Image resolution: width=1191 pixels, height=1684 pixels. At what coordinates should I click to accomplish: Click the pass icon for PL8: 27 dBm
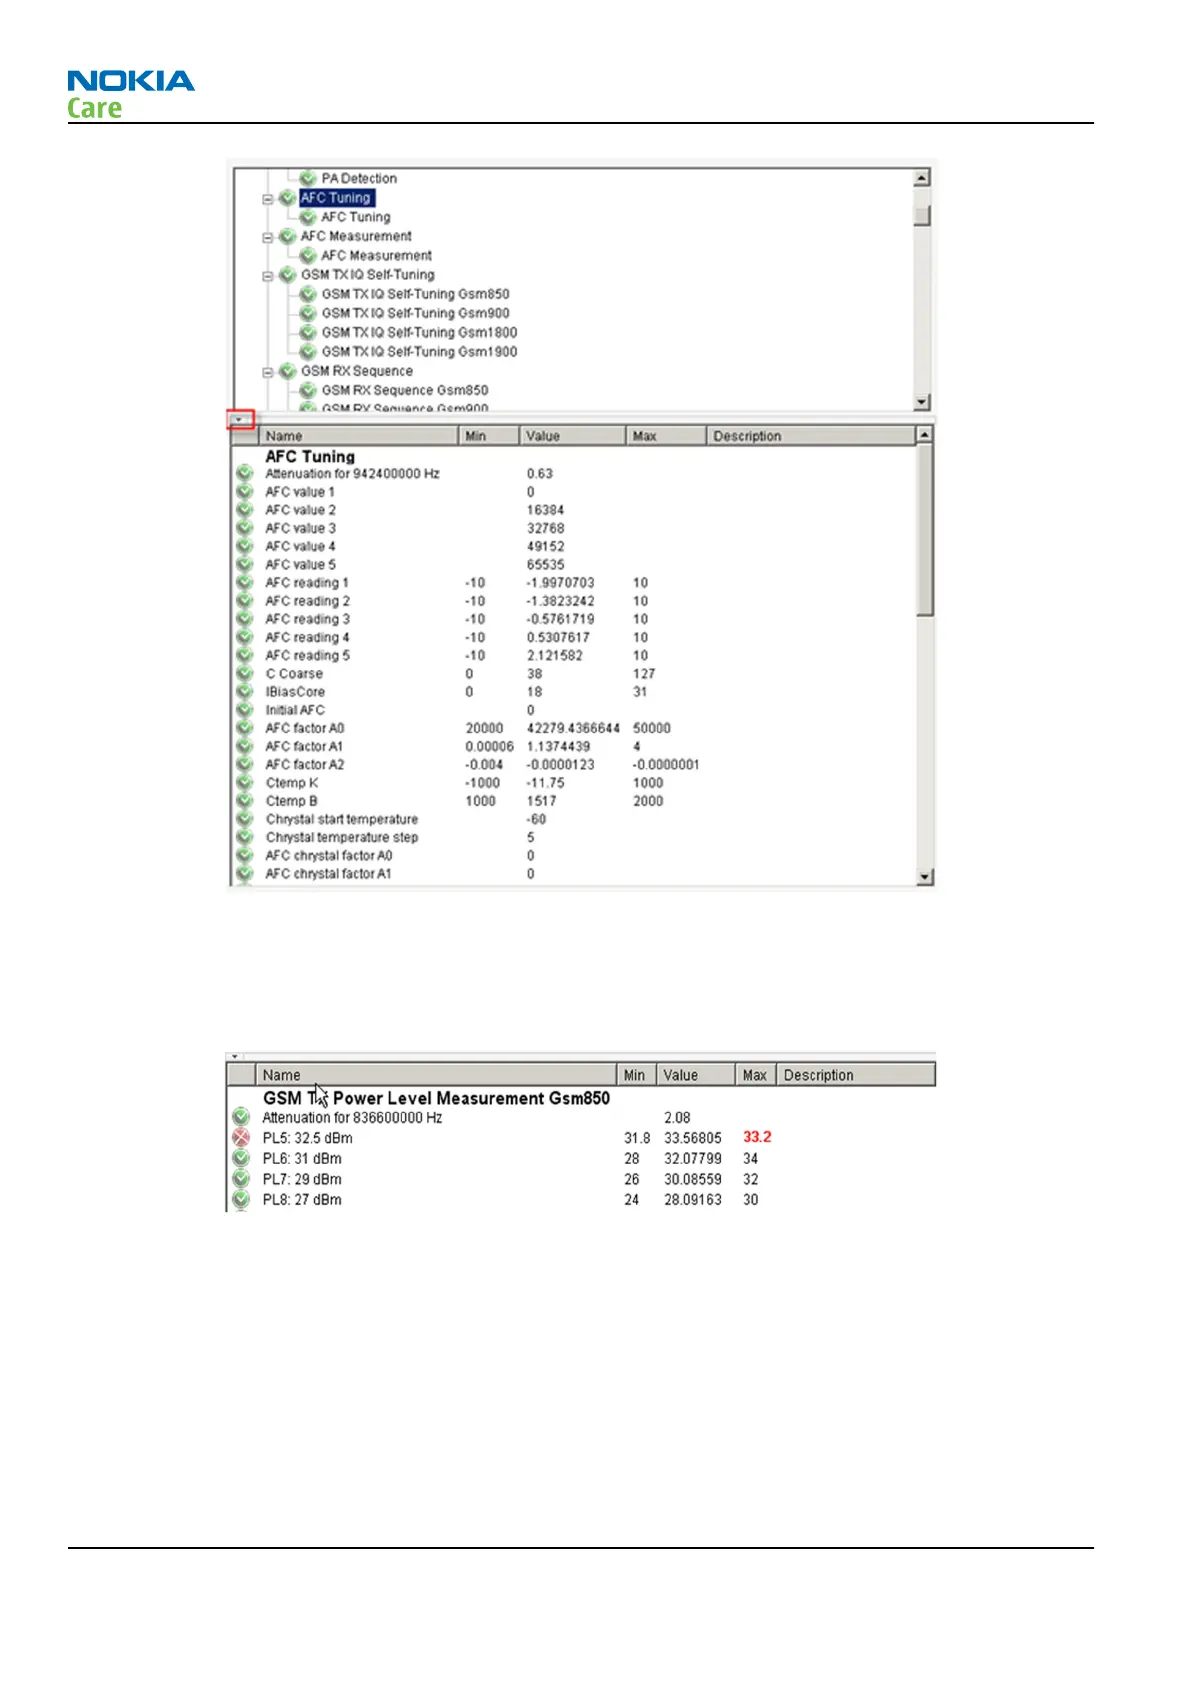(241, 1200)
